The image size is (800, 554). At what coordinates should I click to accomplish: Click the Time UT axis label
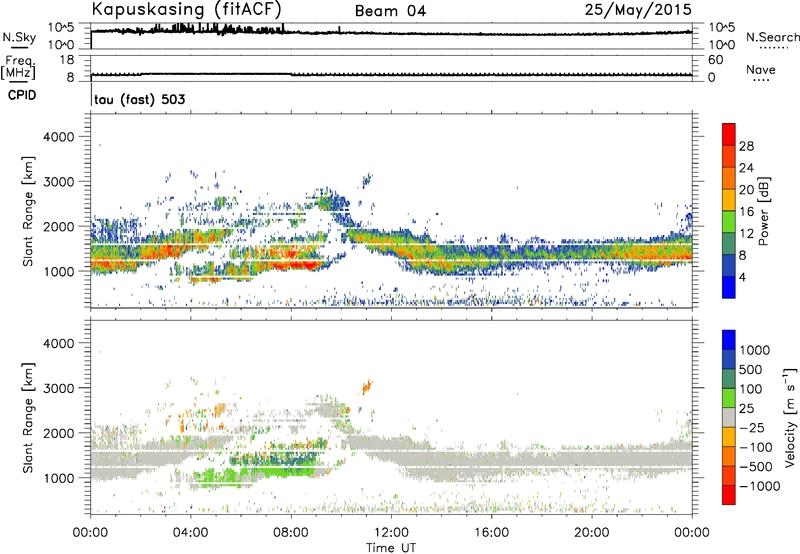coord(390,548)
